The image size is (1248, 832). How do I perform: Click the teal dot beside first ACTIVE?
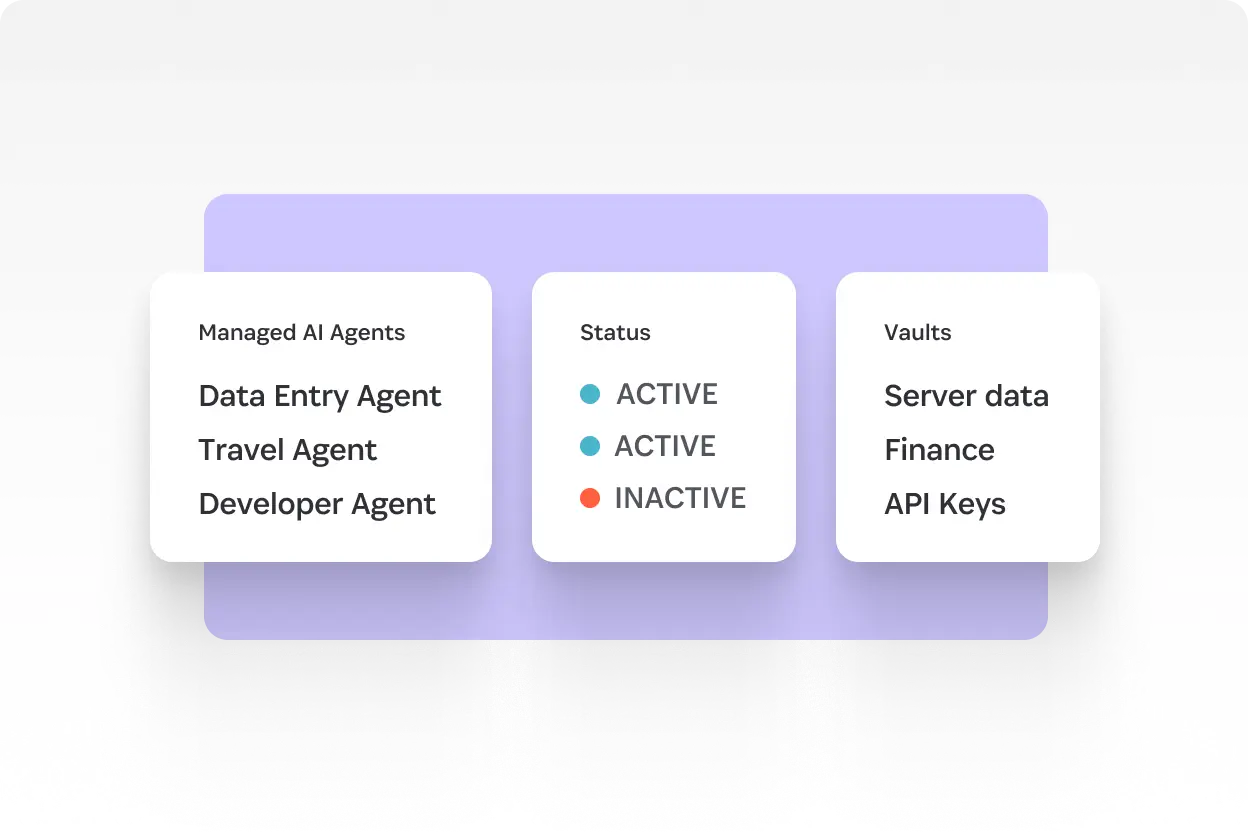(590, 394)
